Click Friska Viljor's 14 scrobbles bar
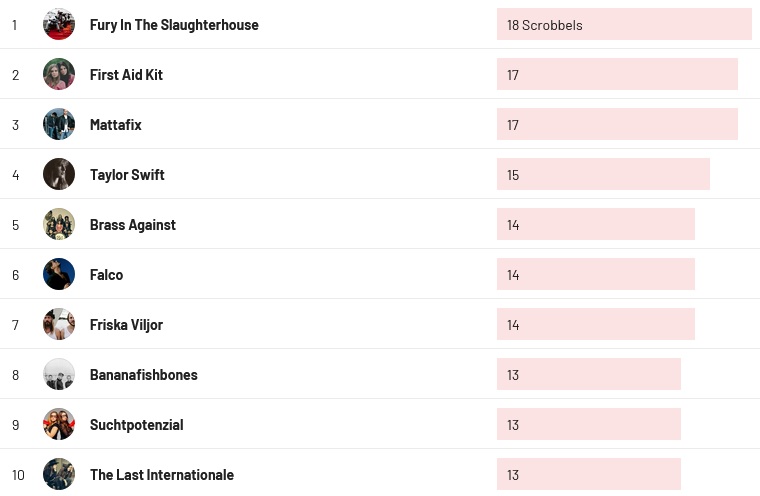This screenshot has width=760, height=496. [595, 324]
